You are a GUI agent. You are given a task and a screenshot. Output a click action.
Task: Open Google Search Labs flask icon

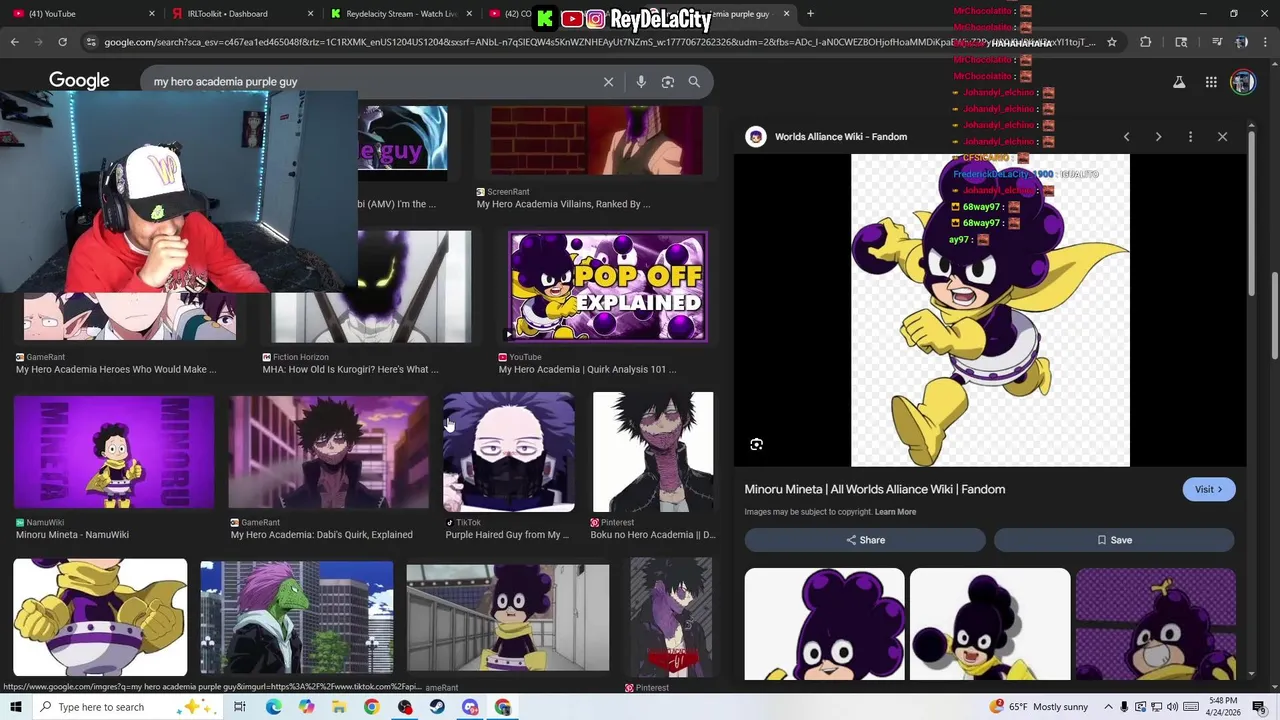(1179, 82)
